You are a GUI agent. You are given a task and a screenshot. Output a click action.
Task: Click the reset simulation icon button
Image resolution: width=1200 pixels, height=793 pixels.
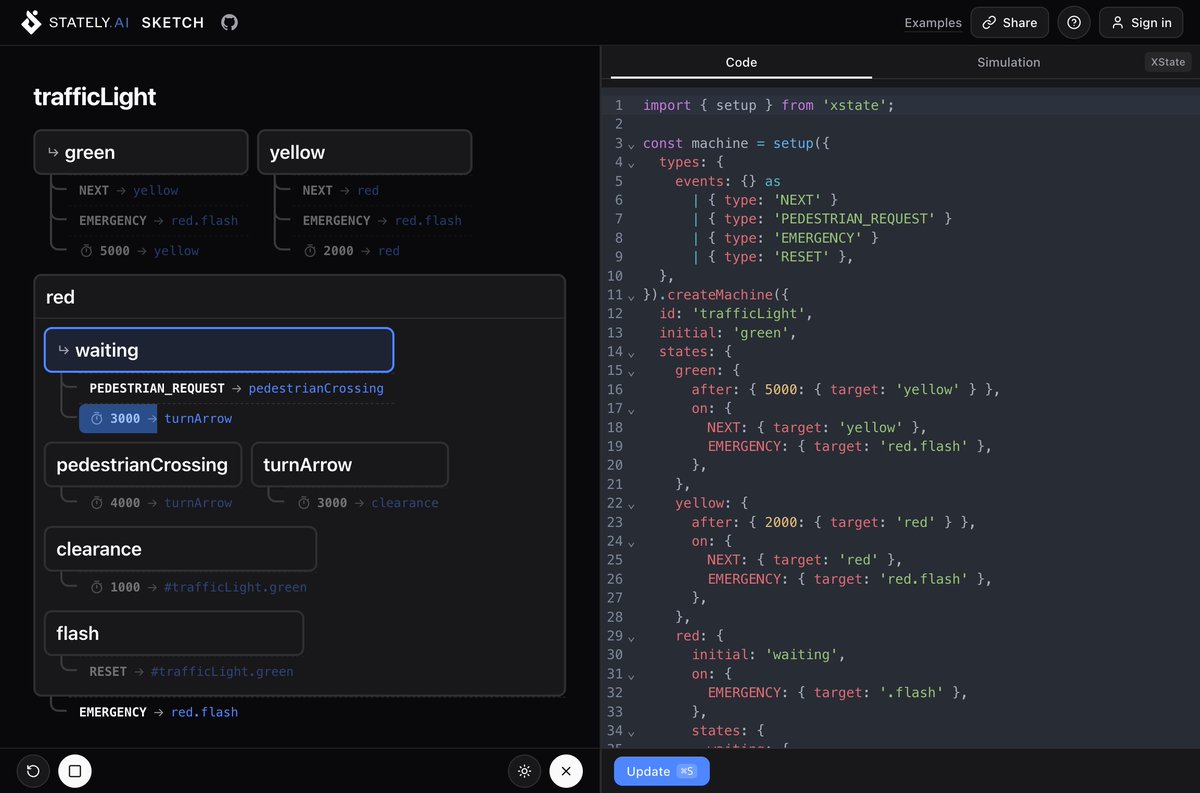point(33,771)
